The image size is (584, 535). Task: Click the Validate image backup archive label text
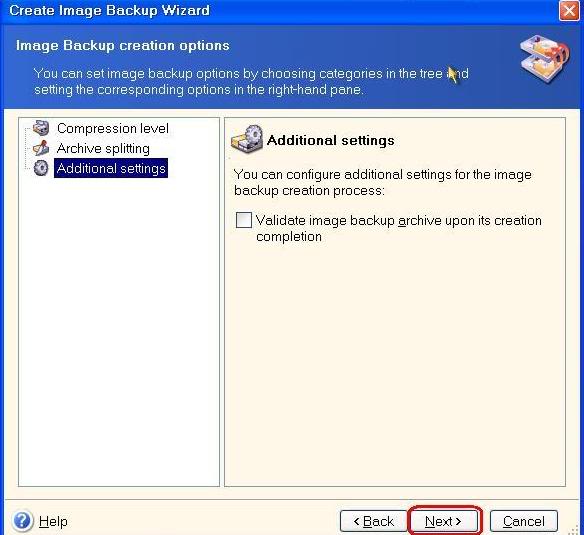(399, 228)
